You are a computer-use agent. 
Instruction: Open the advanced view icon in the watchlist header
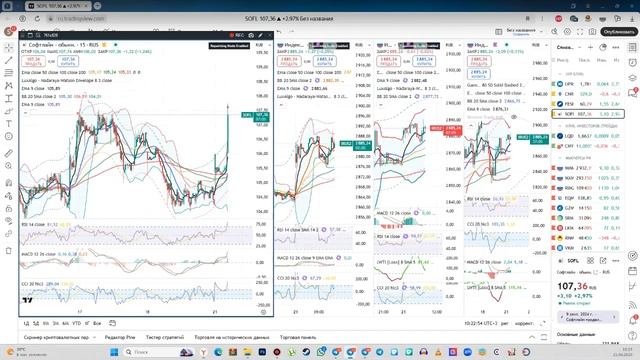603,47
